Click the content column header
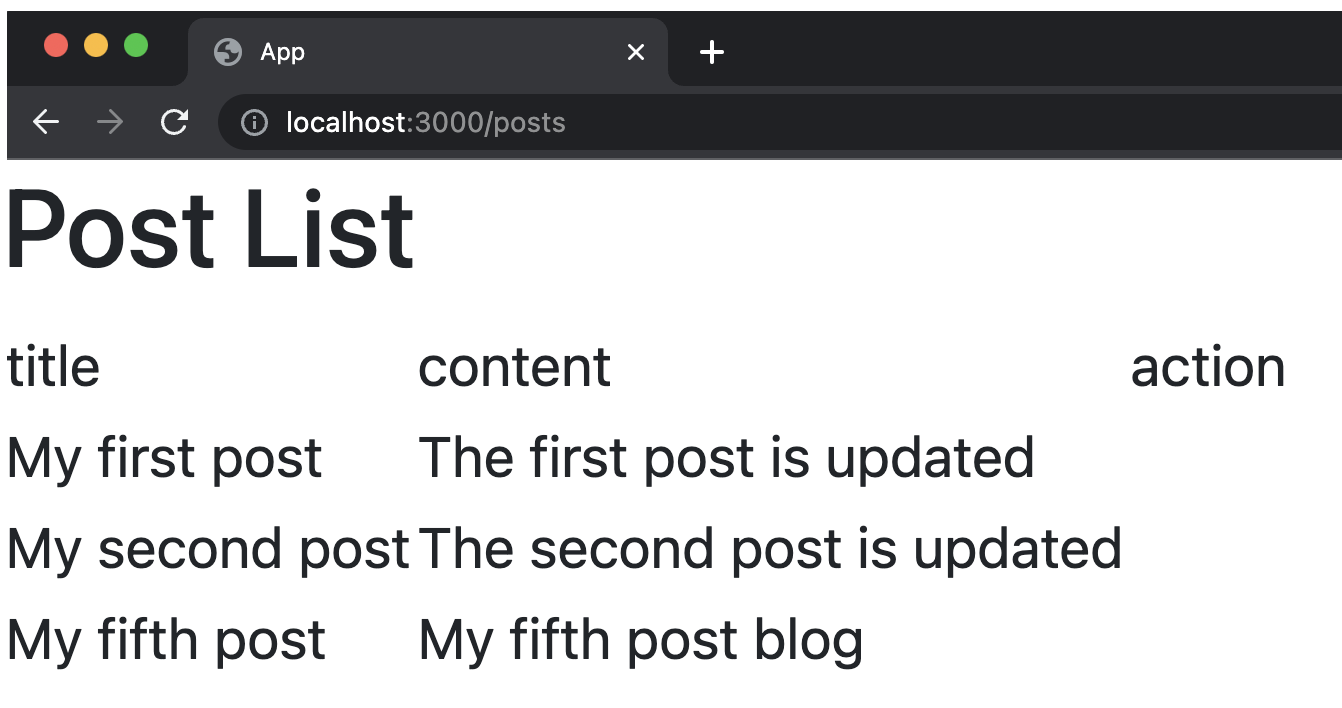Screen dimensions: 1342x708 pos(514,367)
